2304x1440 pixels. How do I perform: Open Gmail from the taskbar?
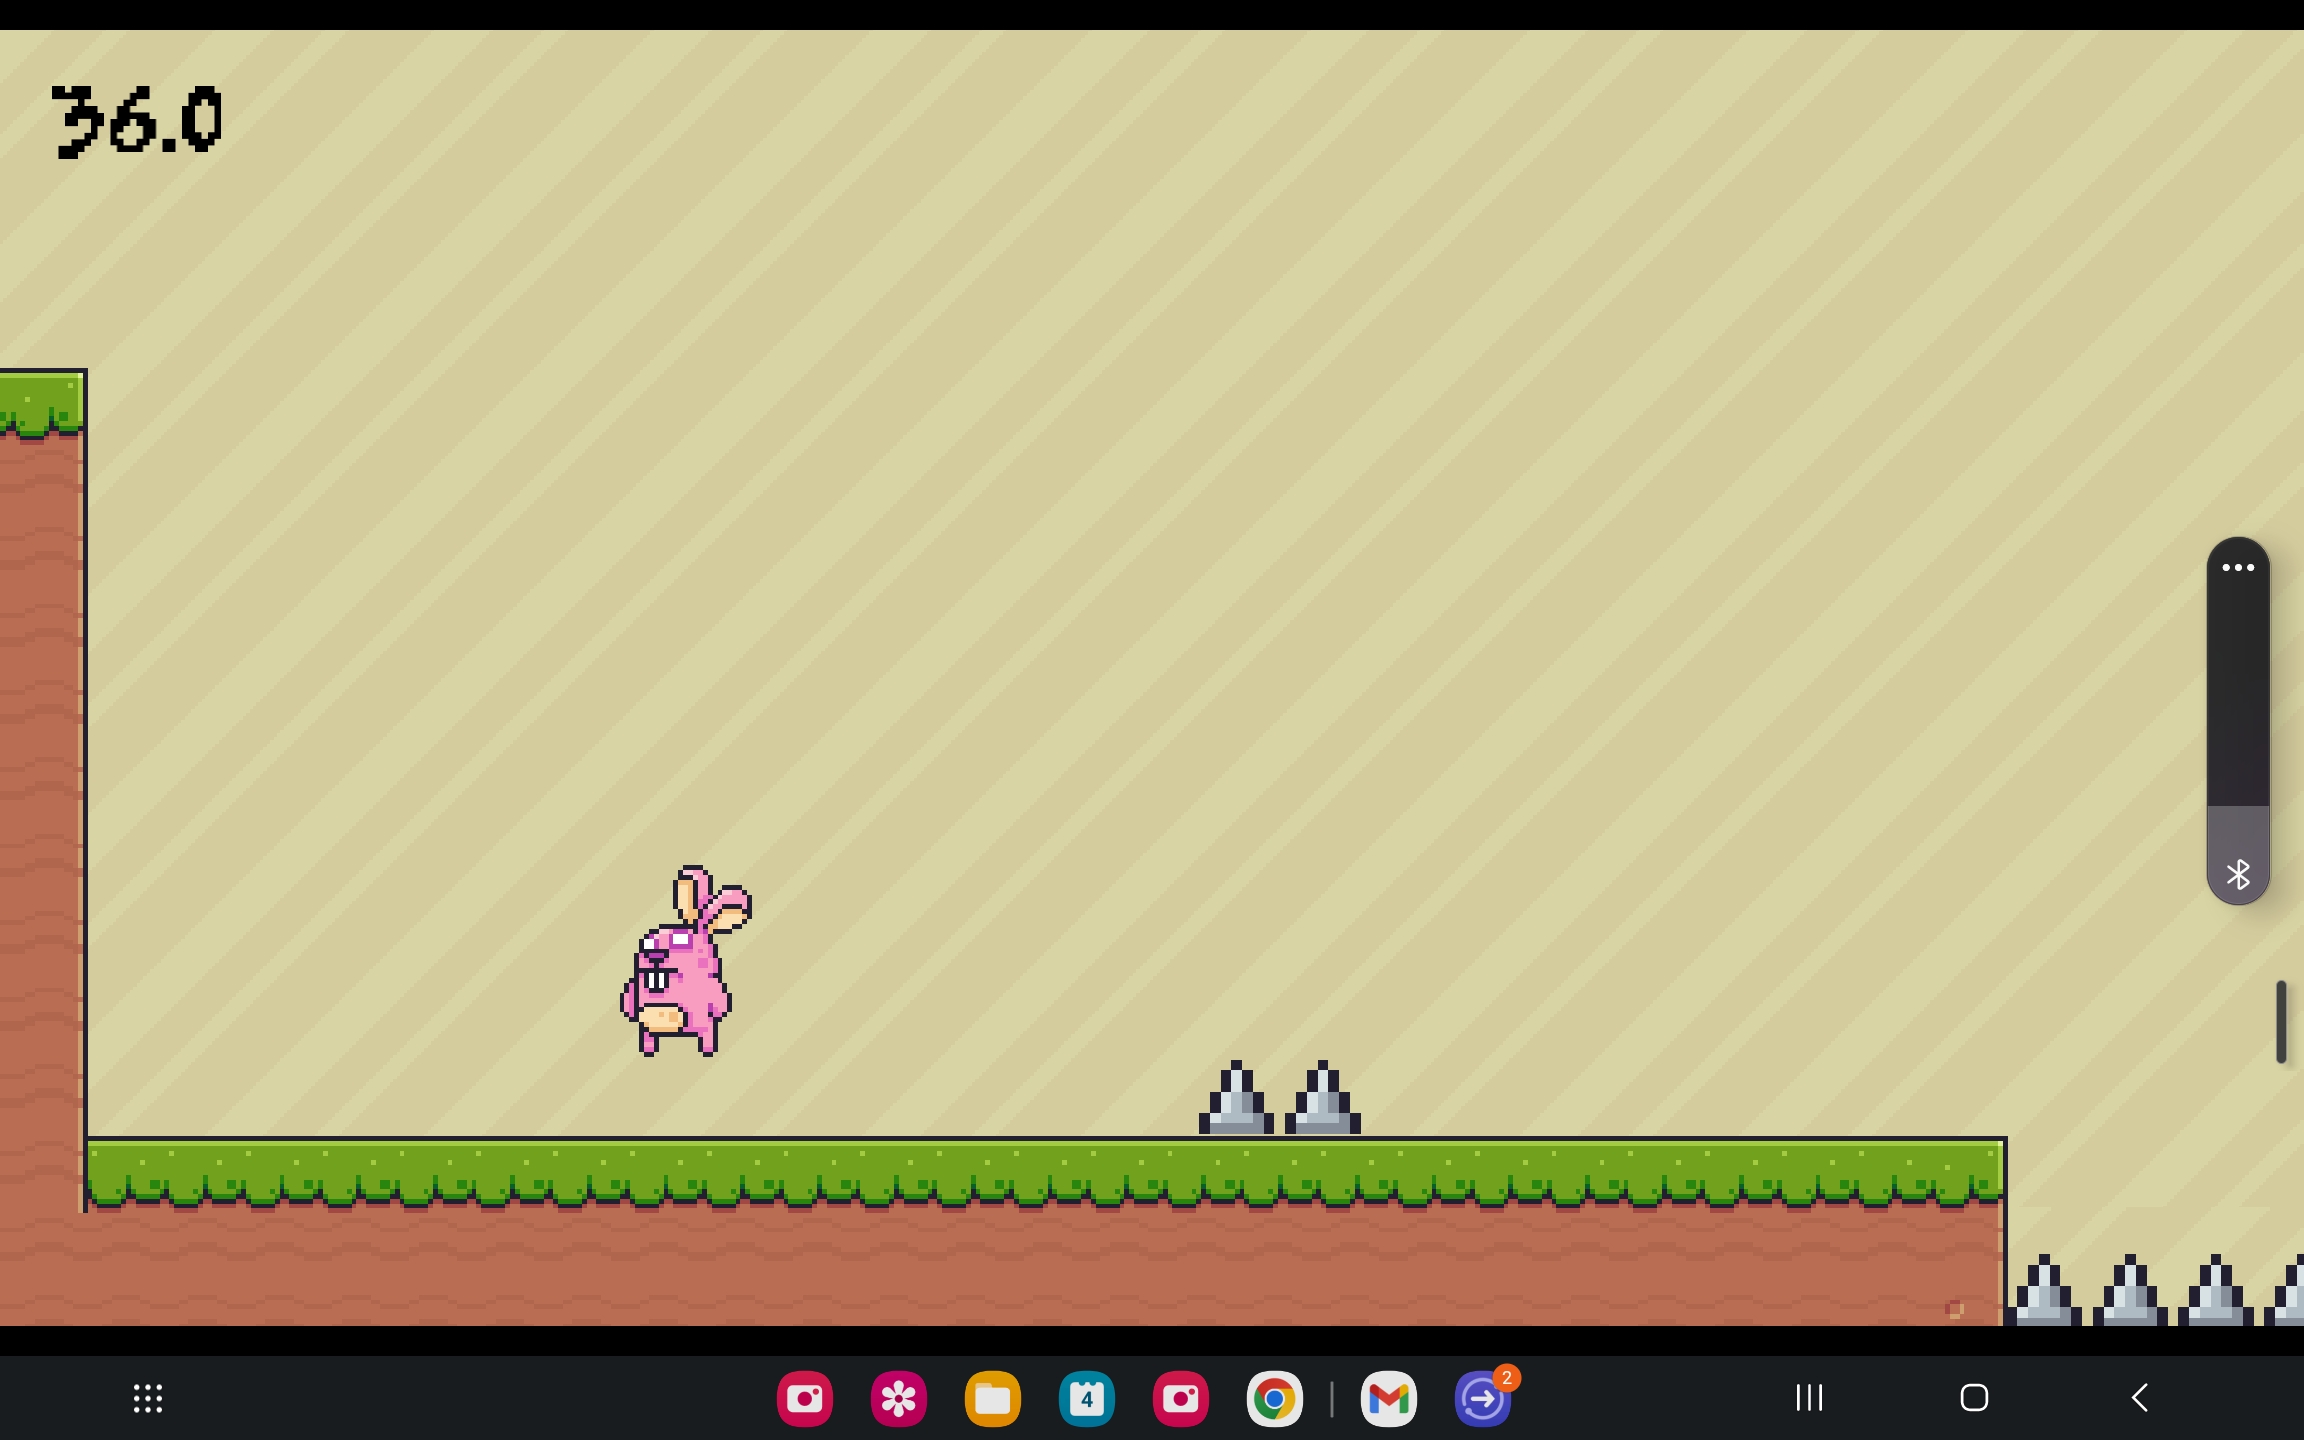pyautogui.click(x=1389, y=1398)
